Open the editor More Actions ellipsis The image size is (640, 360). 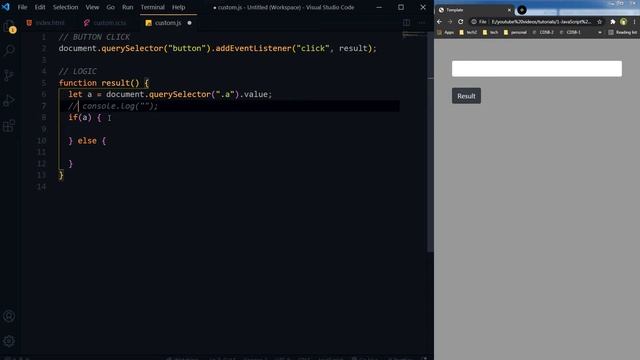(422, 23)
